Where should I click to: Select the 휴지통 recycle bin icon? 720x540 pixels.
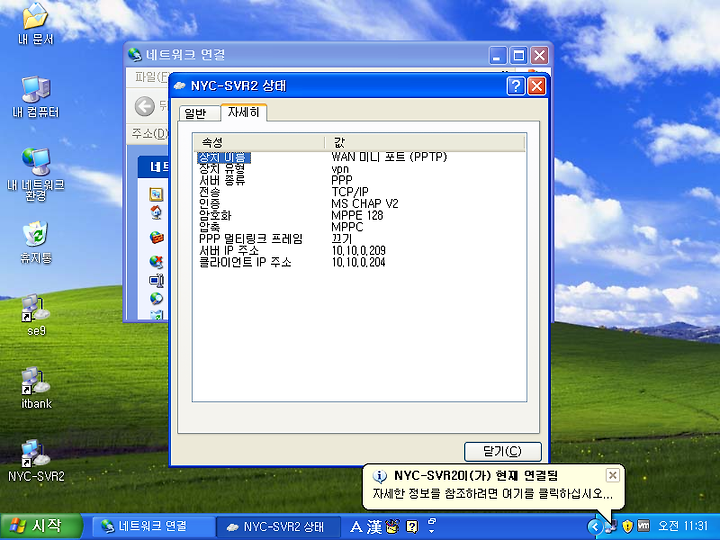tap(36, 242)
